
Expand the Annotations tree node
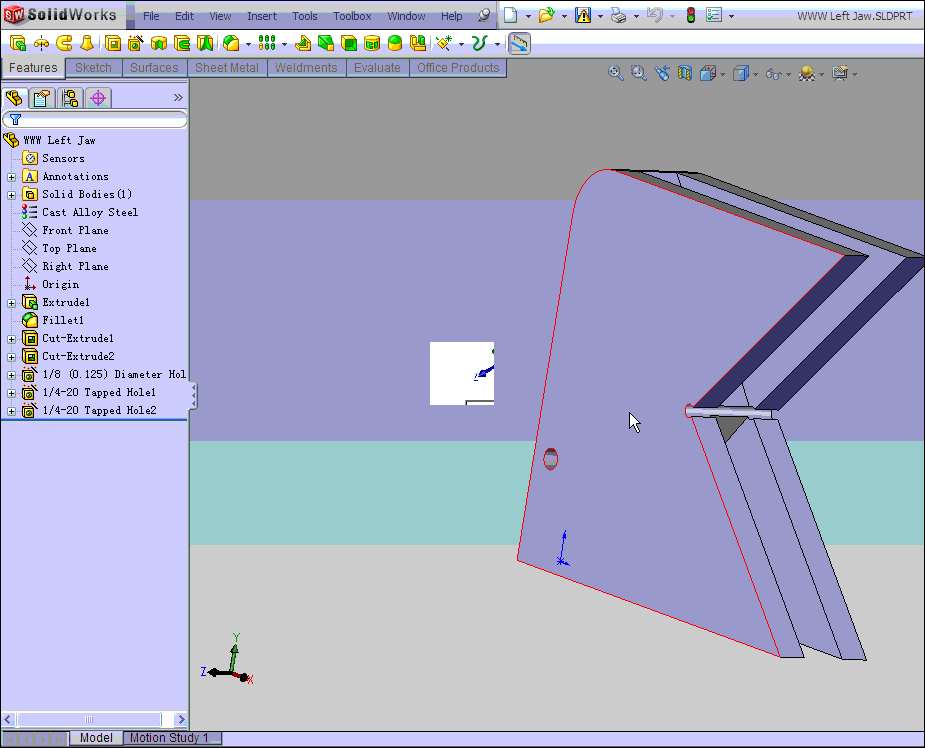click(x=11, y=177)
